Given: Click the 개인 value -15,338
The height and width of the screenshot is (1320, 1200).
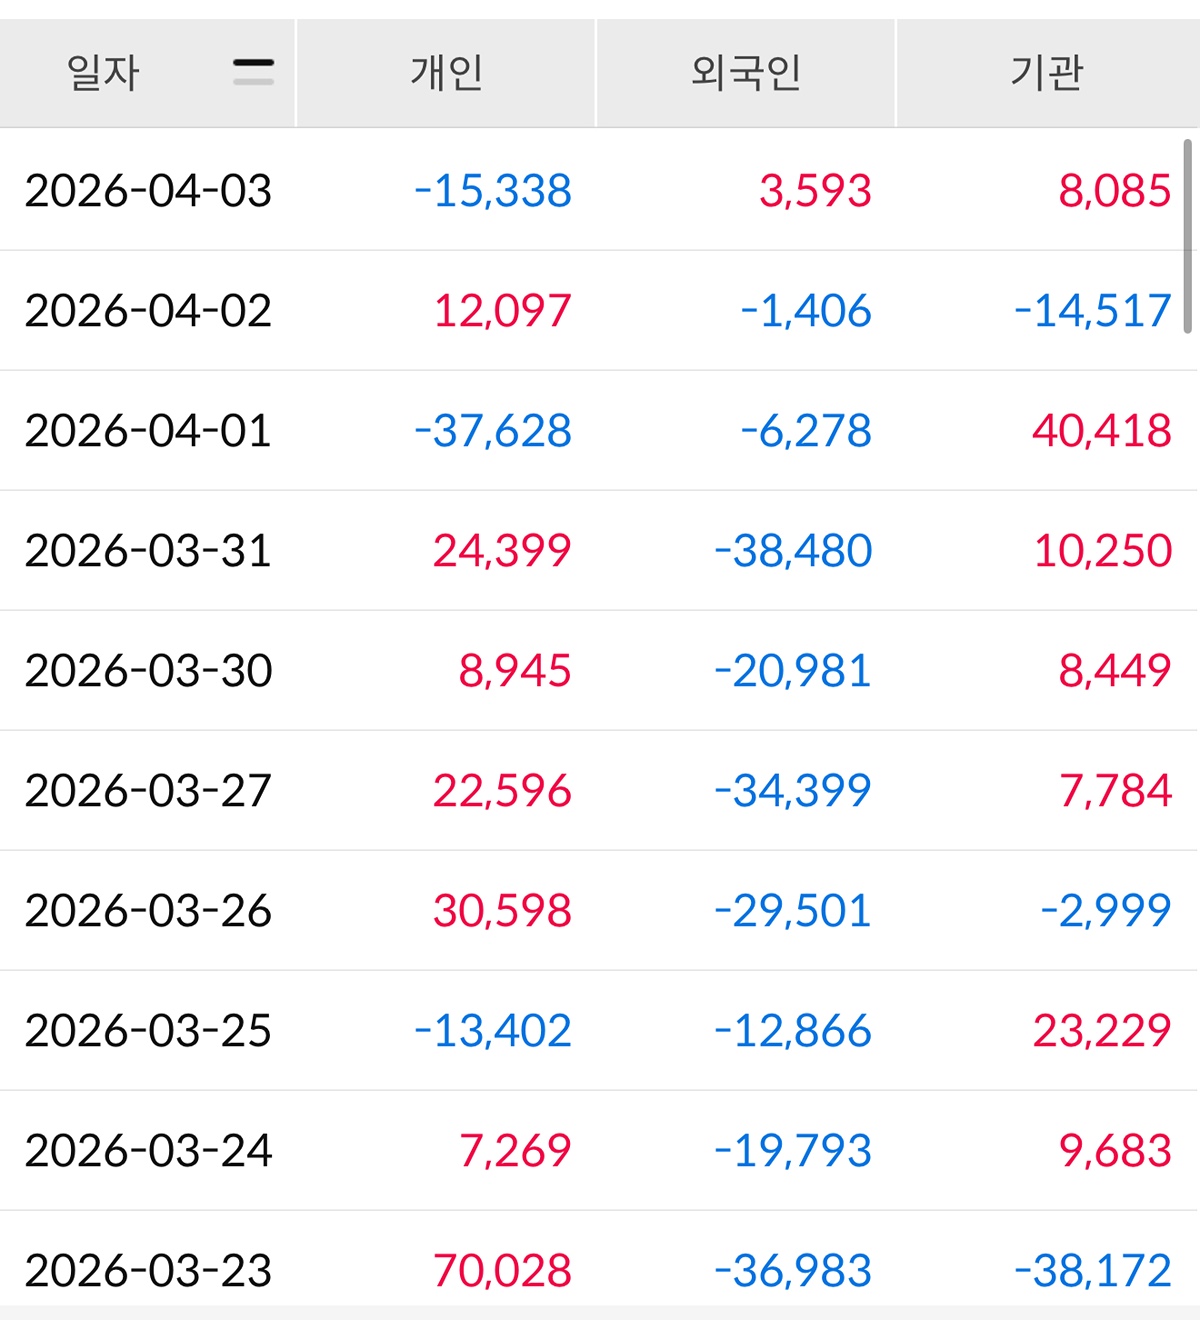Looking at the screenshot, I should [493, 191].
